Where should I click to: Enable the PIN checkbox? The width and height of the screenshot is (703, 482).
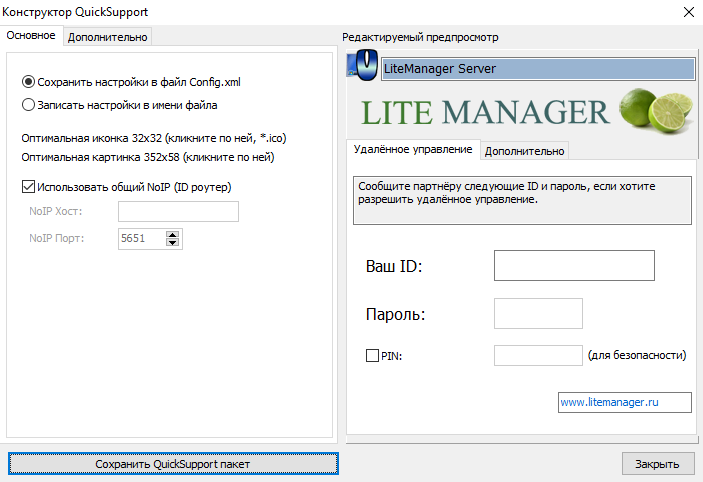click(x=373, y=356)
